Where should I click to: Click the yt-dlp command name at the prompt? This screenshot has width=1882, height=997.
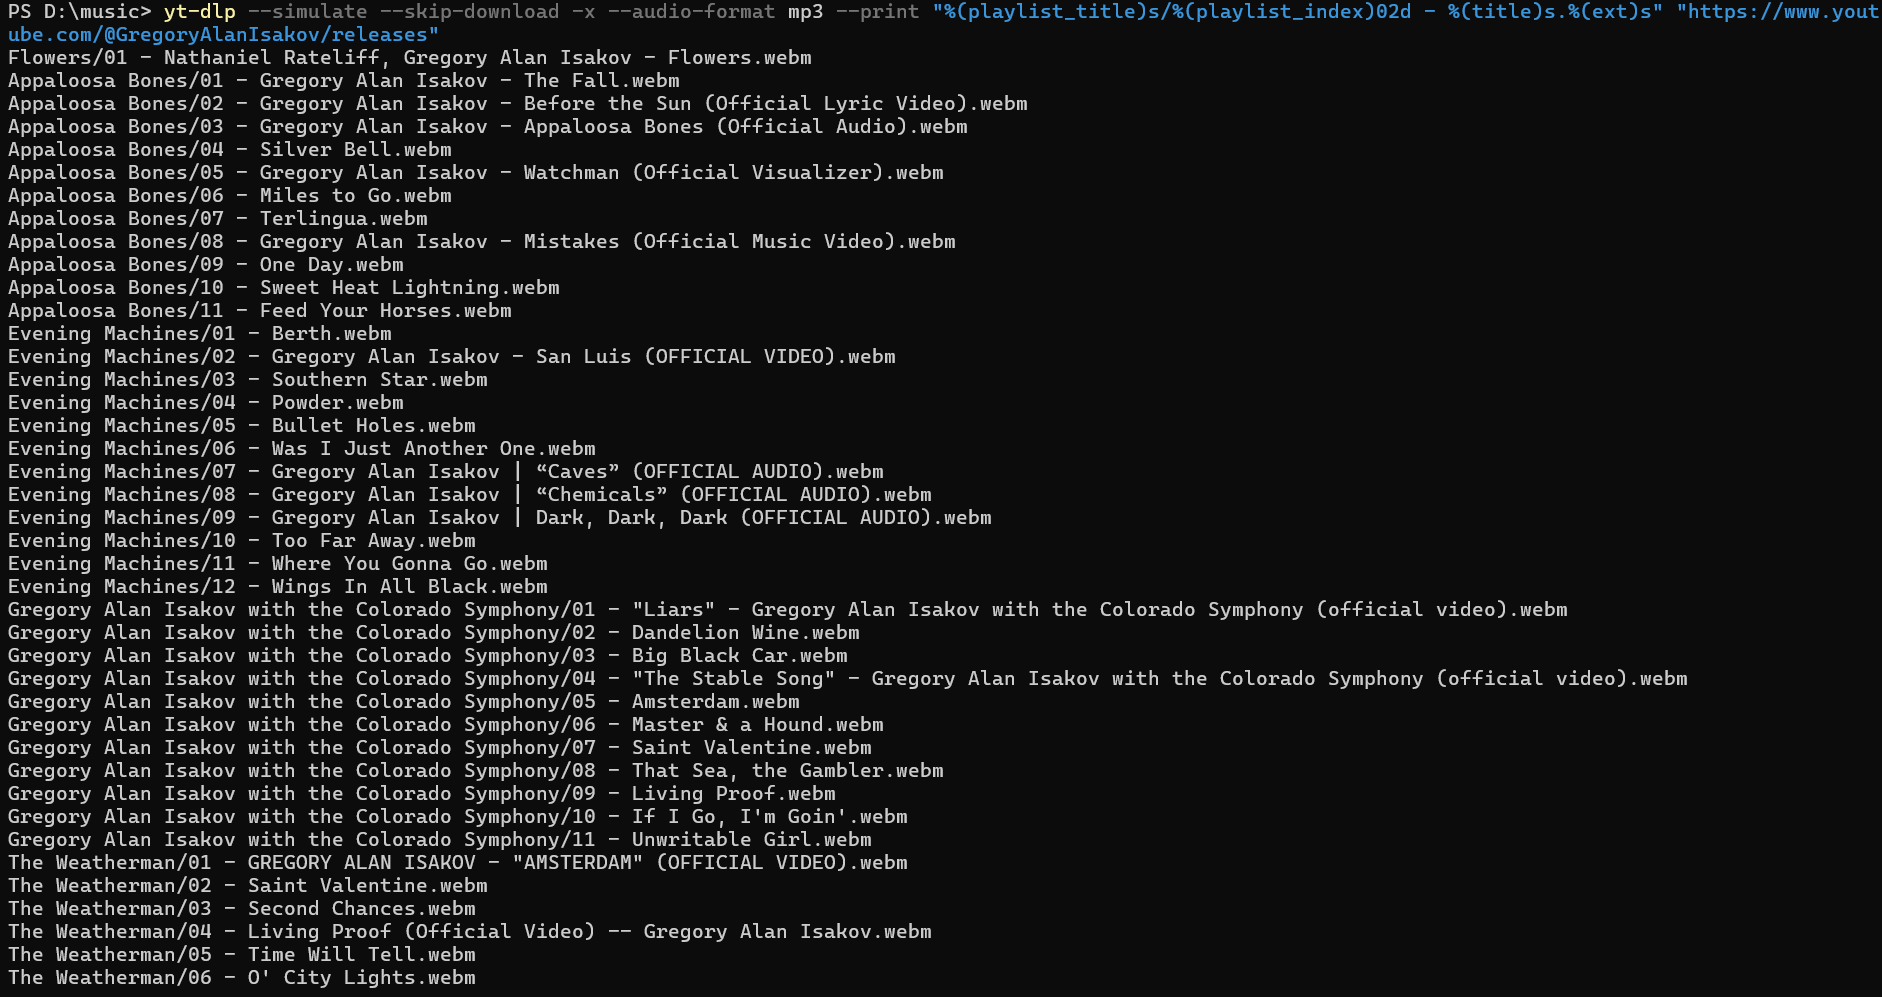200,12
